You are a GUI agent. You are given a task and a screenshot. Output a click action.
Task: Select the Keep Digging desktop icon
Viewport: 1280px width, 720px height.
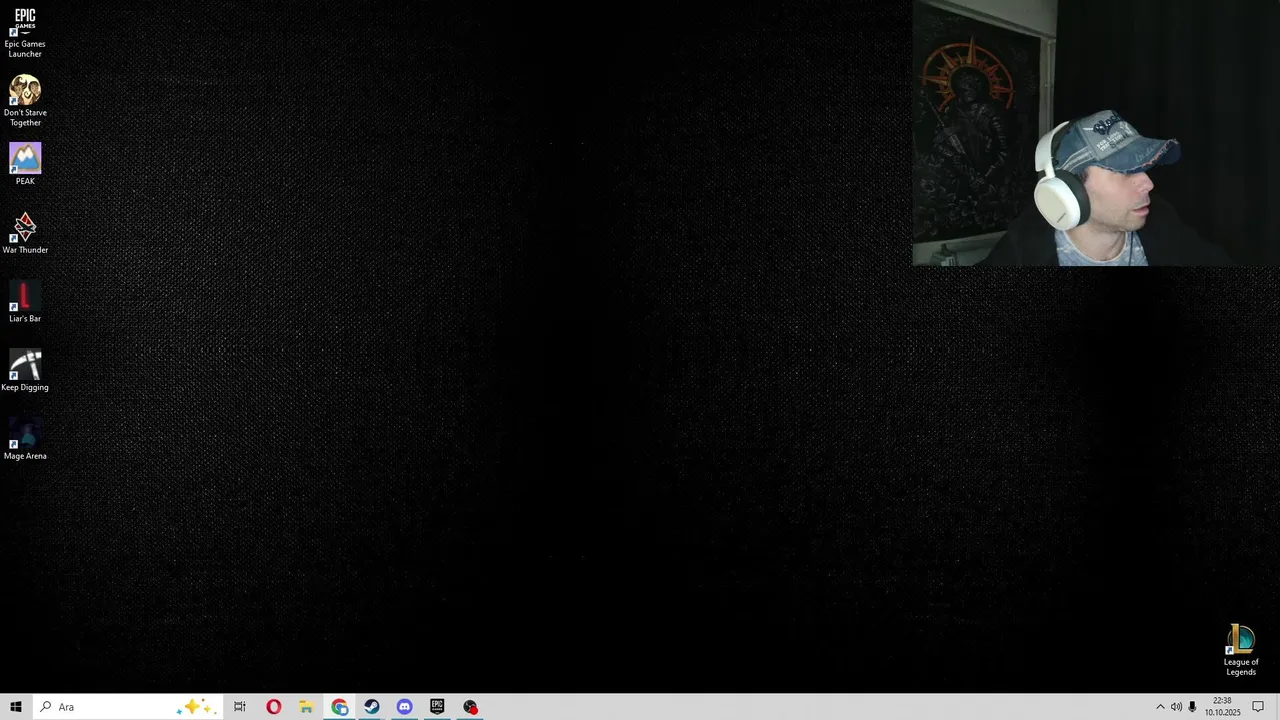pyautogui.click(x=25, y=370)
